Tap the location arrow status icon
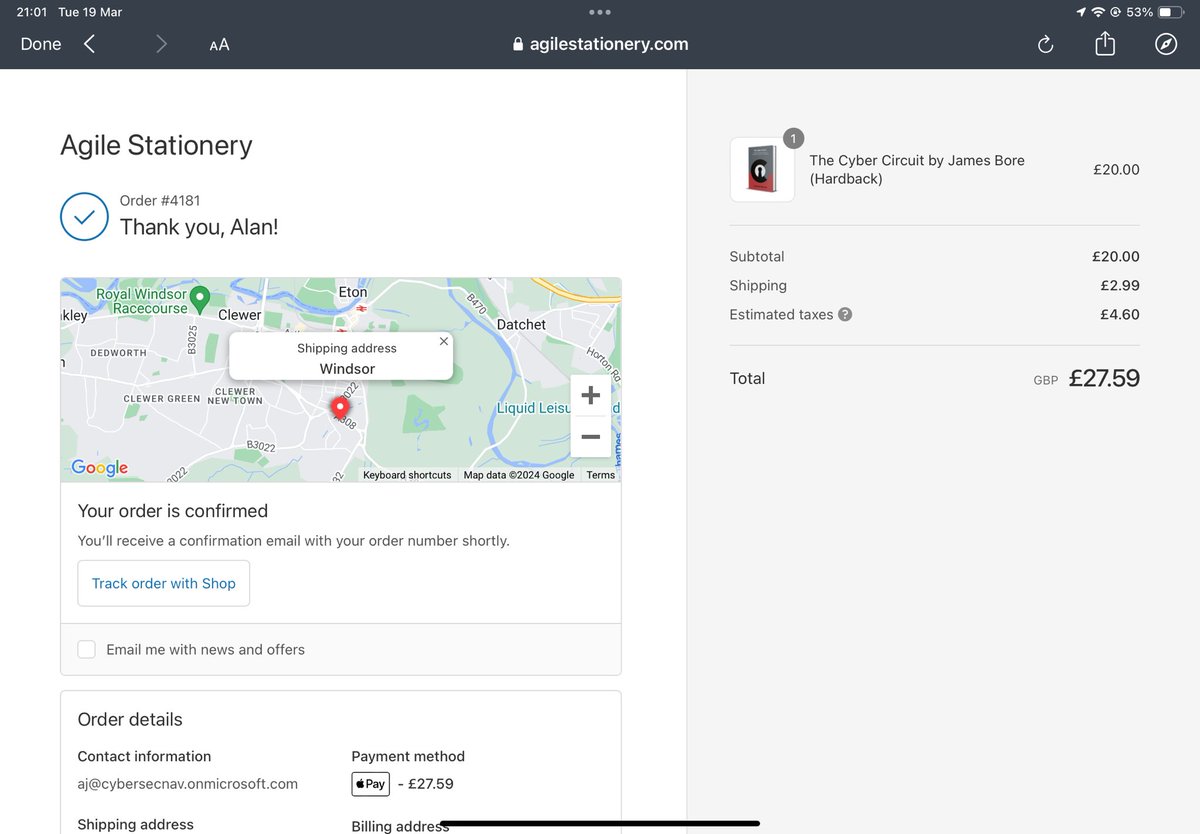Screen dimensions: 1200x834 pyautogui.click(x=1081, y=12)
